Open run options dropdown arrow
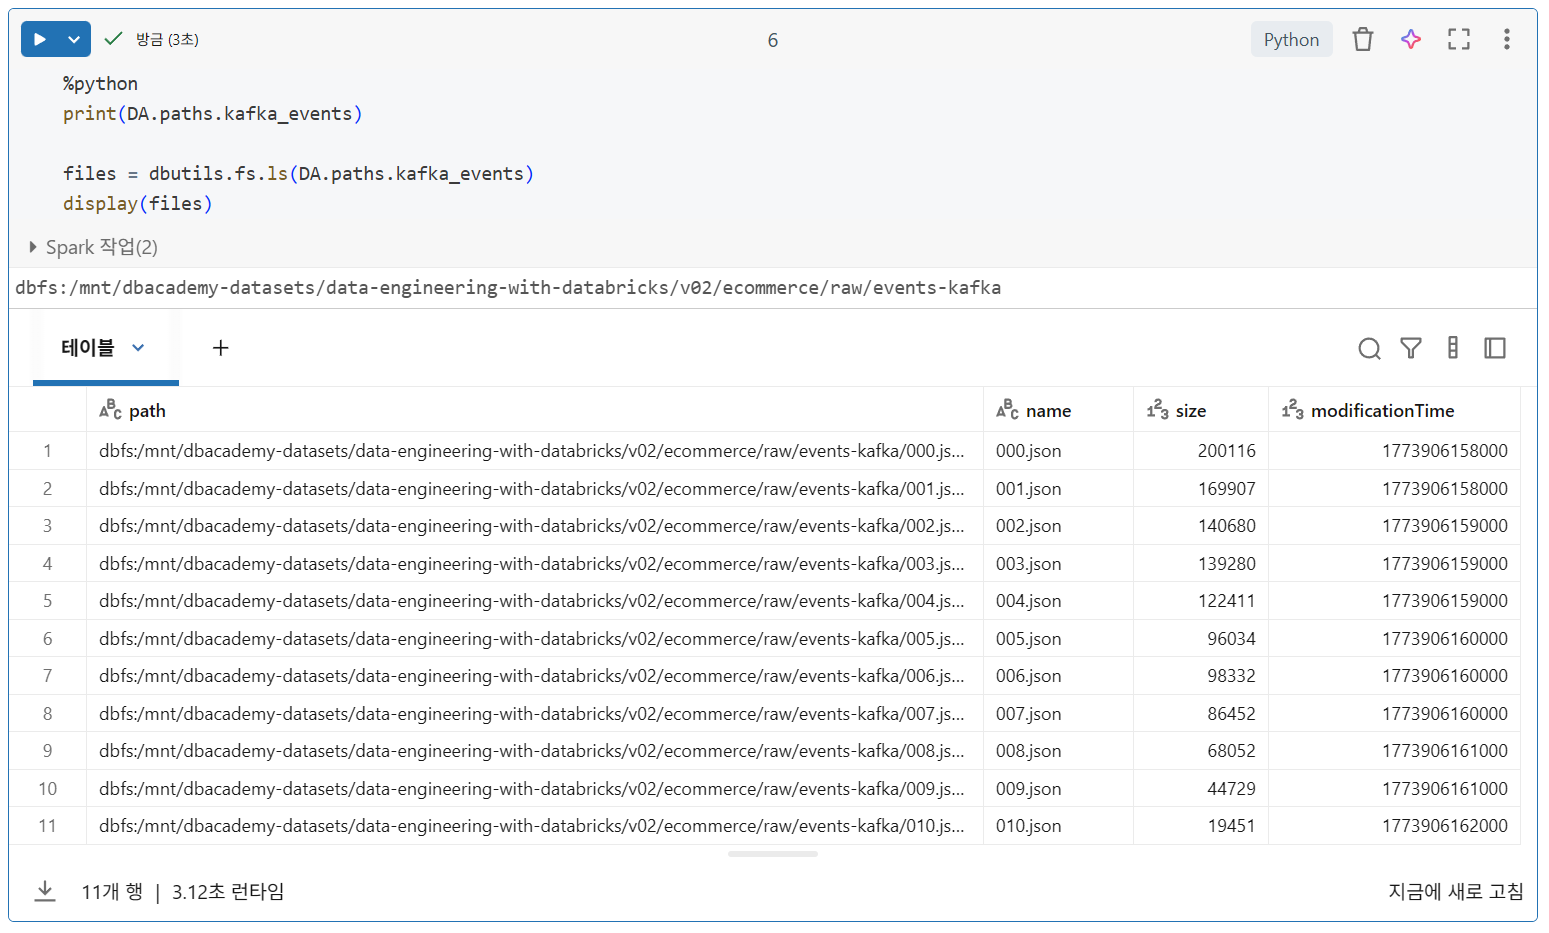Screen dimensions: 1549x933 pyautogui.click(x=74, y=39)
